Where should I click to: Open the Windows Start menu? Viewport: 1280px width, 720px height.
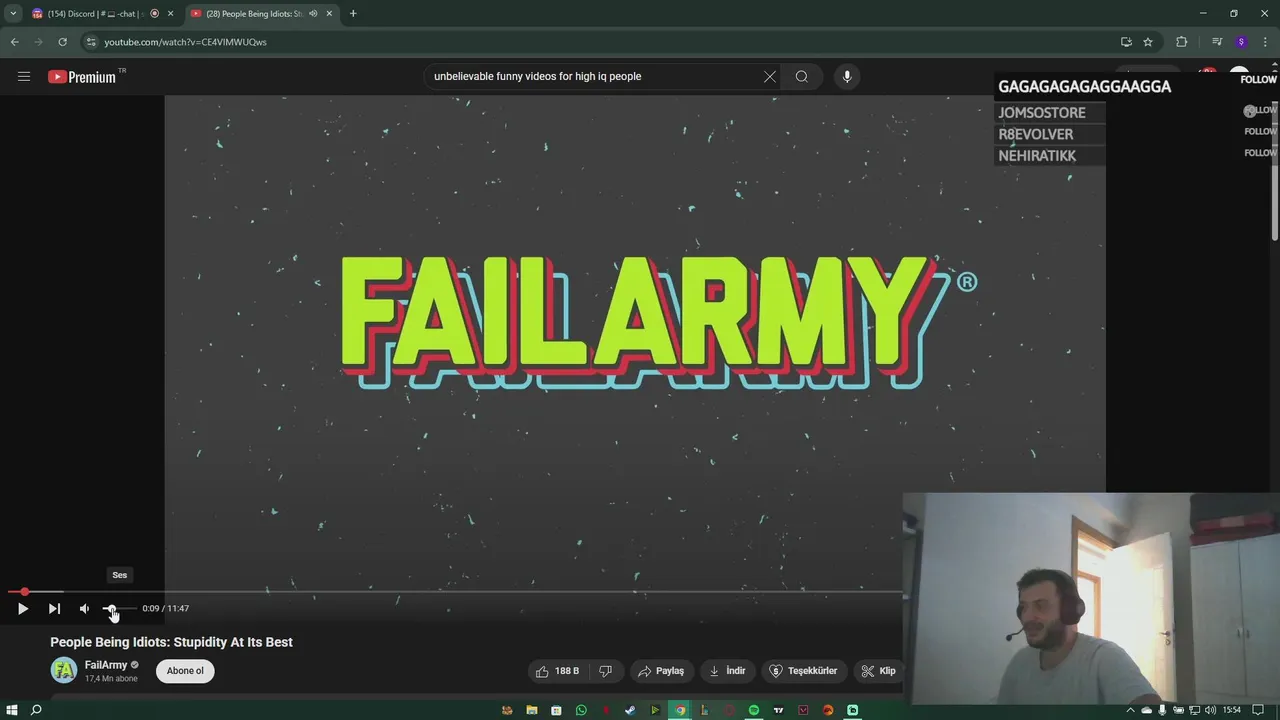[x=12, y=710]
